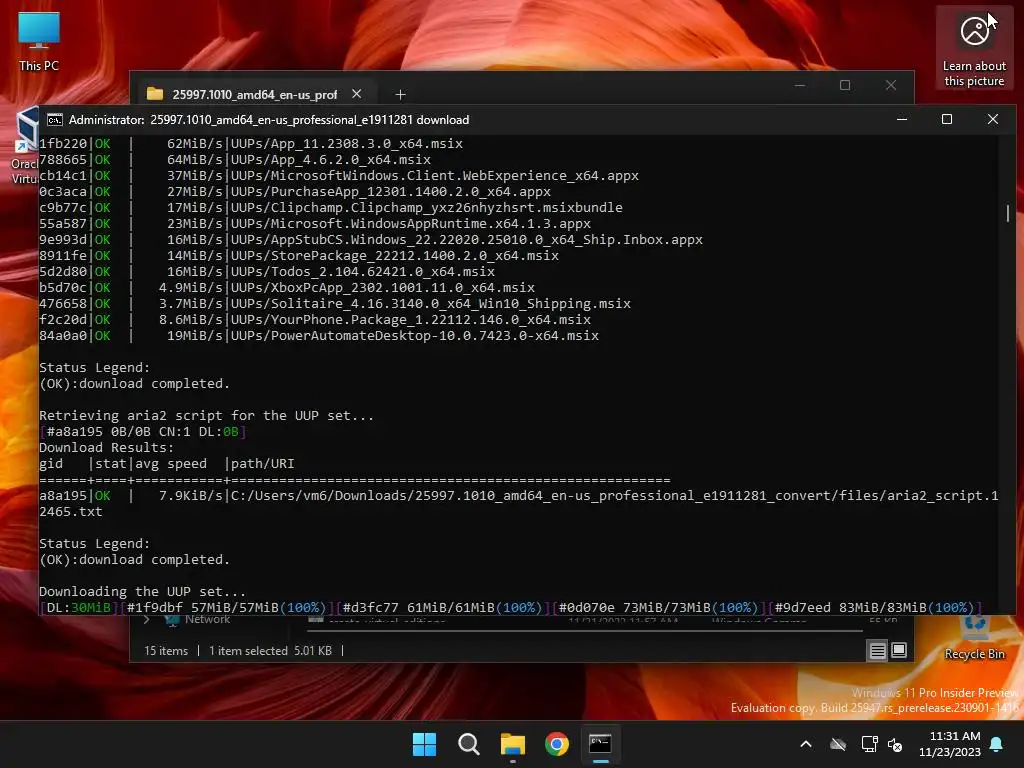Click the '15 items' status text

(166, 650)
